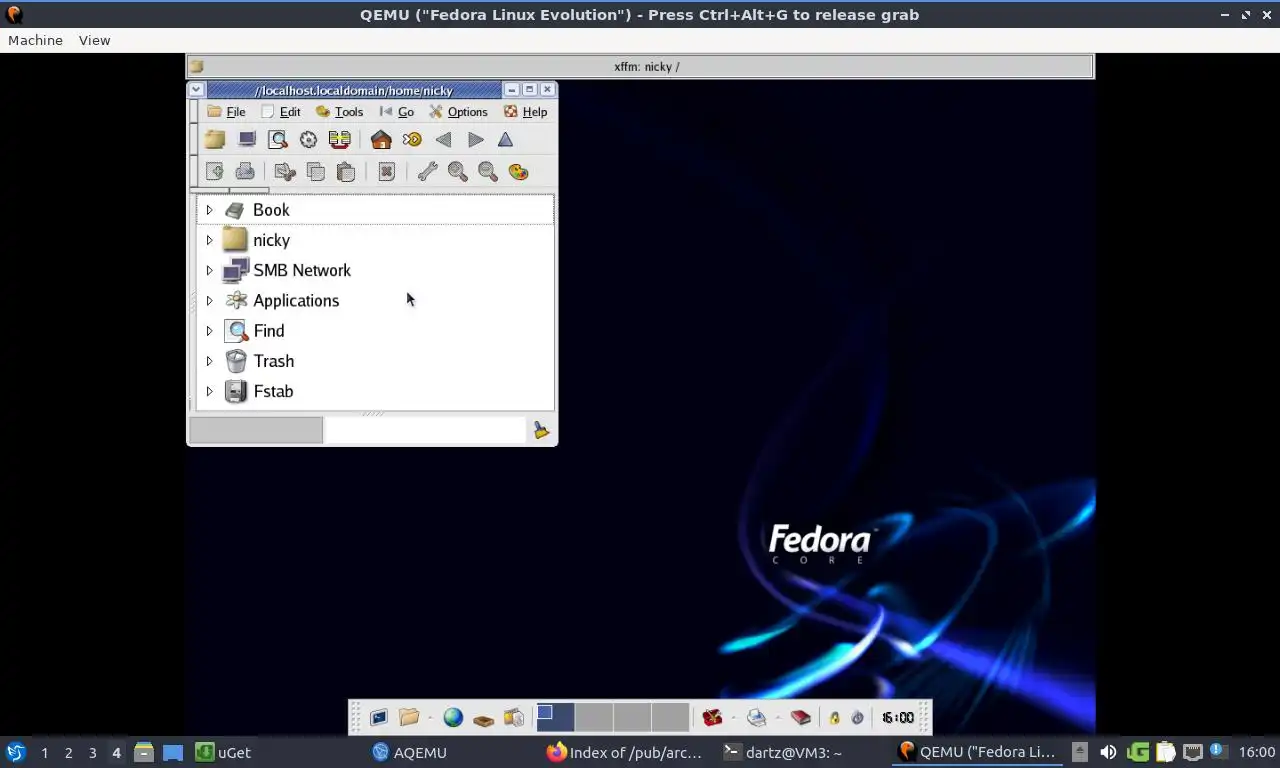Open the Tools menu in xffm

339,112
